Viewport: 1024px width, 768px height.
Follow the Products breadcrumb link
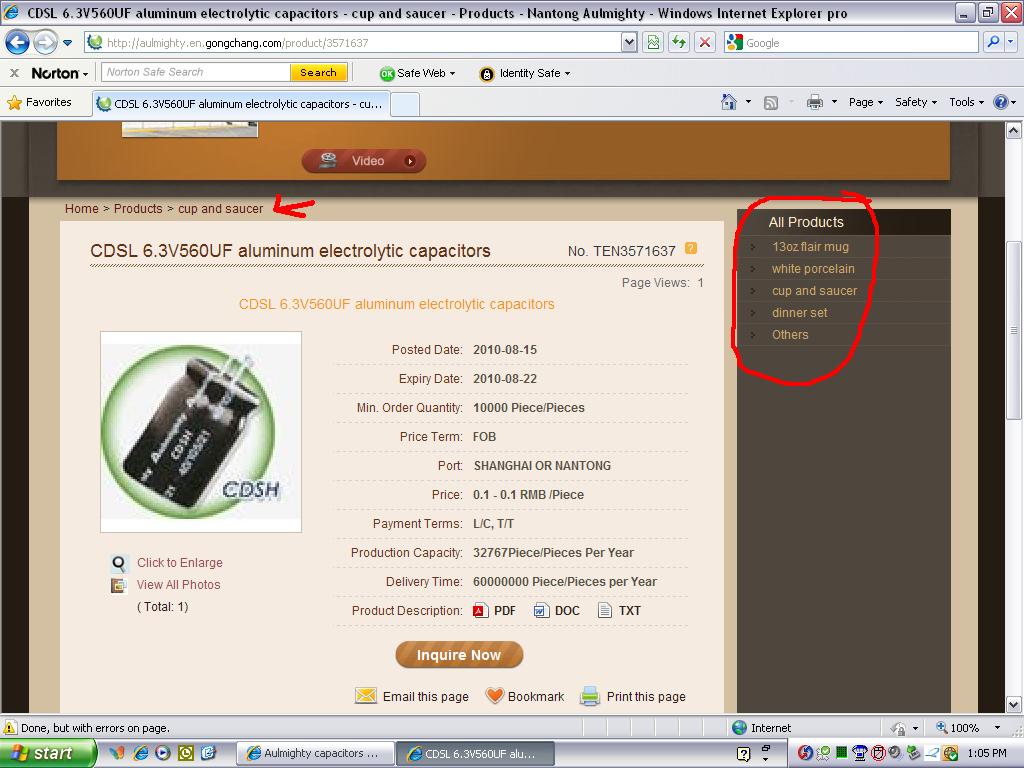(x=138, y=209)
